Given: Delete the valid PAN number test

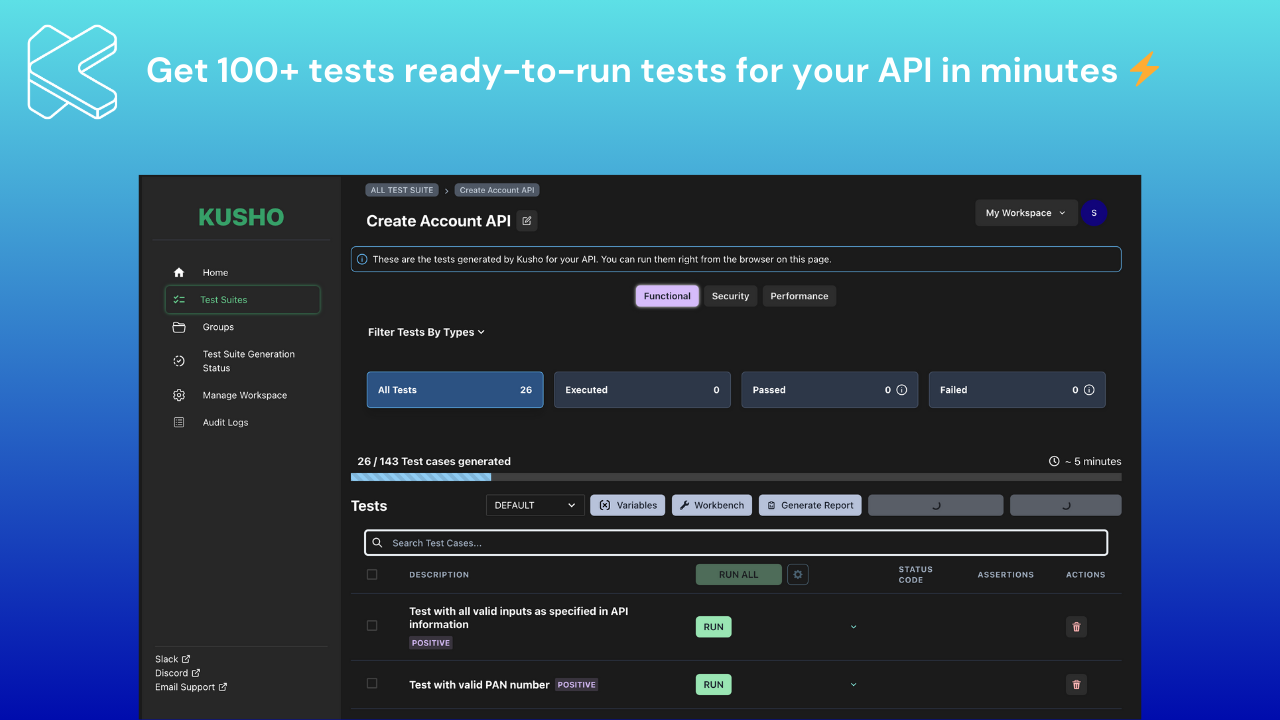Looking at the screenshot, I should tap(1076, 684).
